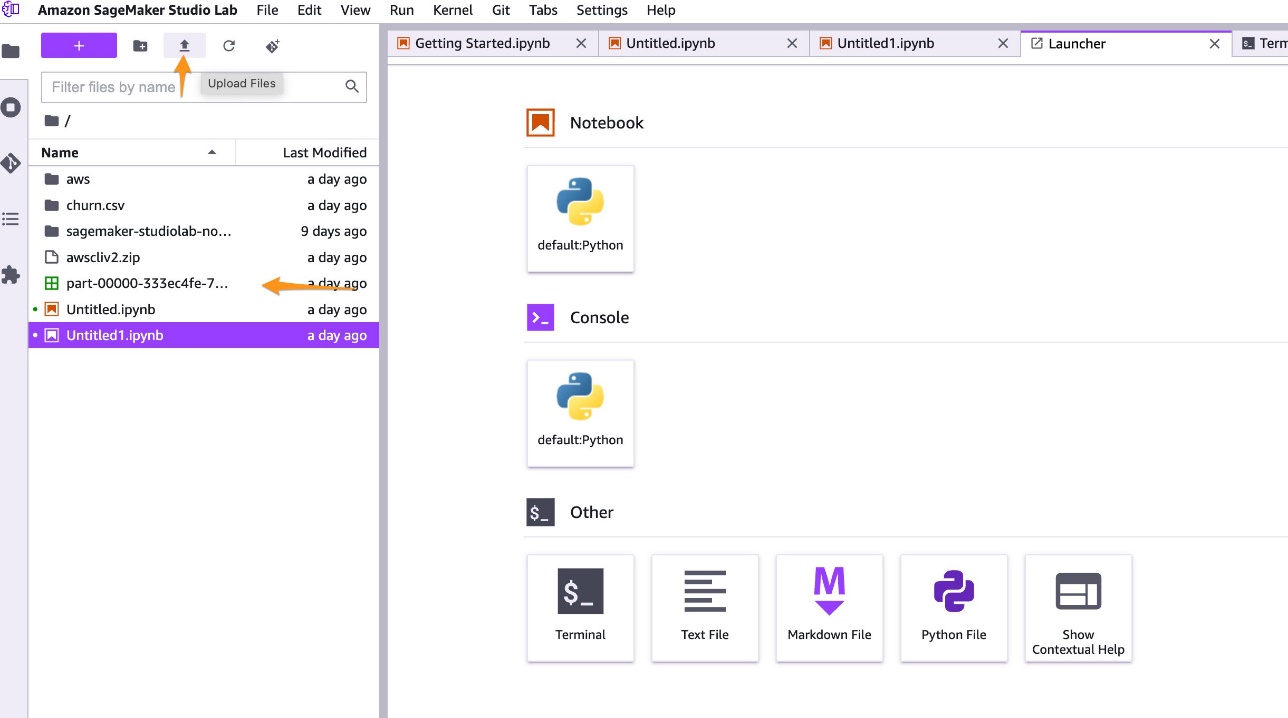Image resolution: width=1288 pixels, height=718 pixels.
Task: Select the aws folder
Action: pyautogui.click(x=204, y=179)
